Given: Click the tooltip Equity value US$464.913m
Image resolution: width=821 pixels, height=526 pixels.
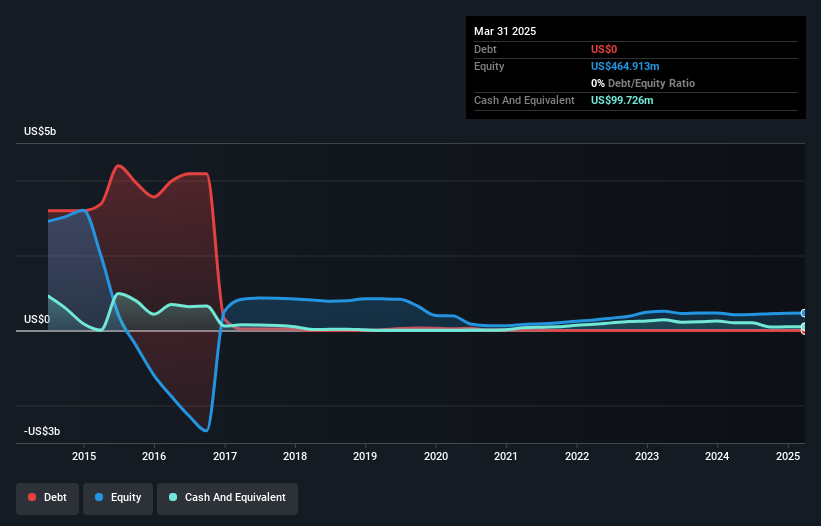Looking at the screenshot, I should click(625, 66).
